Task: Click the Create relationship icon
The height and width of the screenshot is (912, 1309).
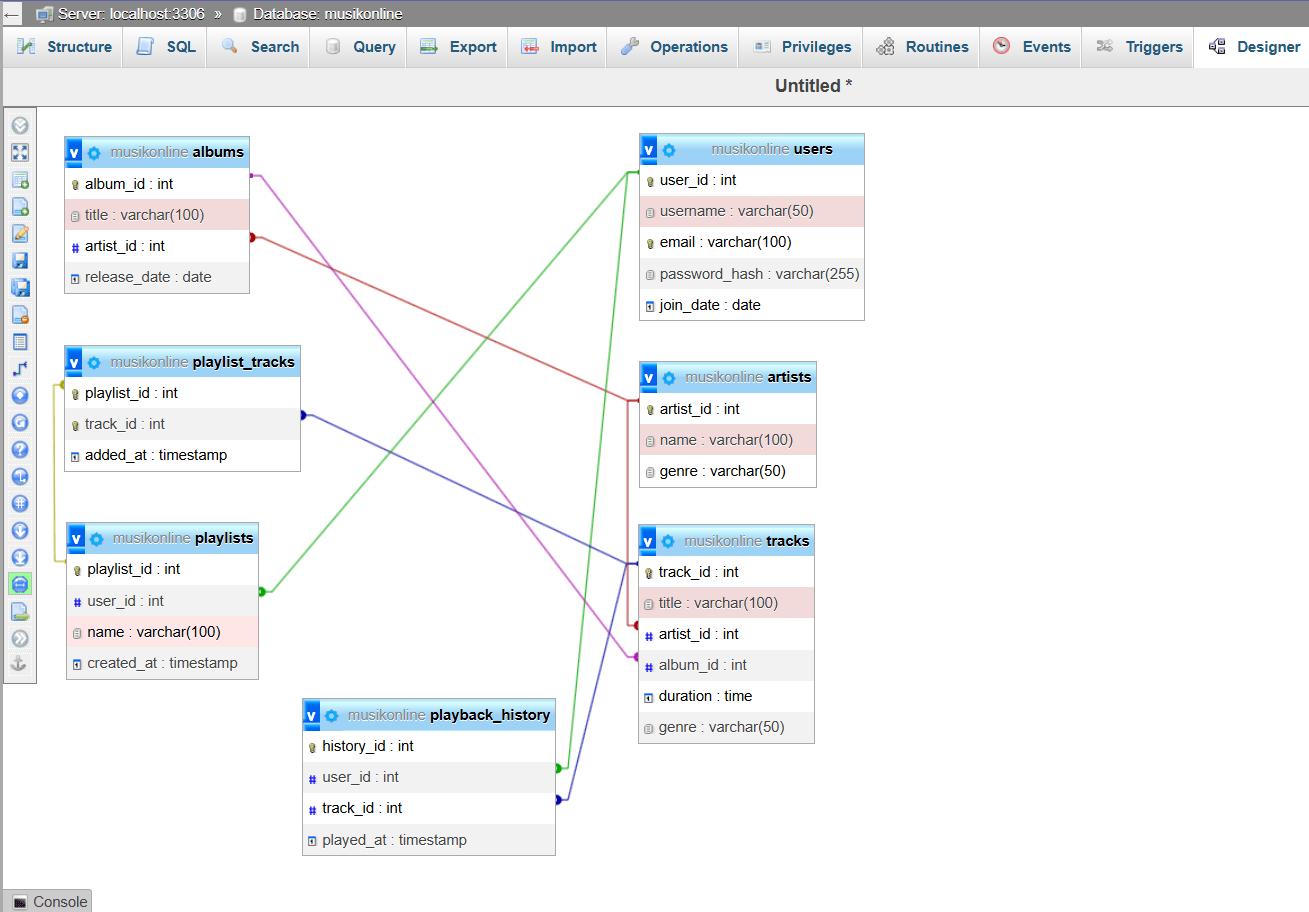Action: coord(20,369)
